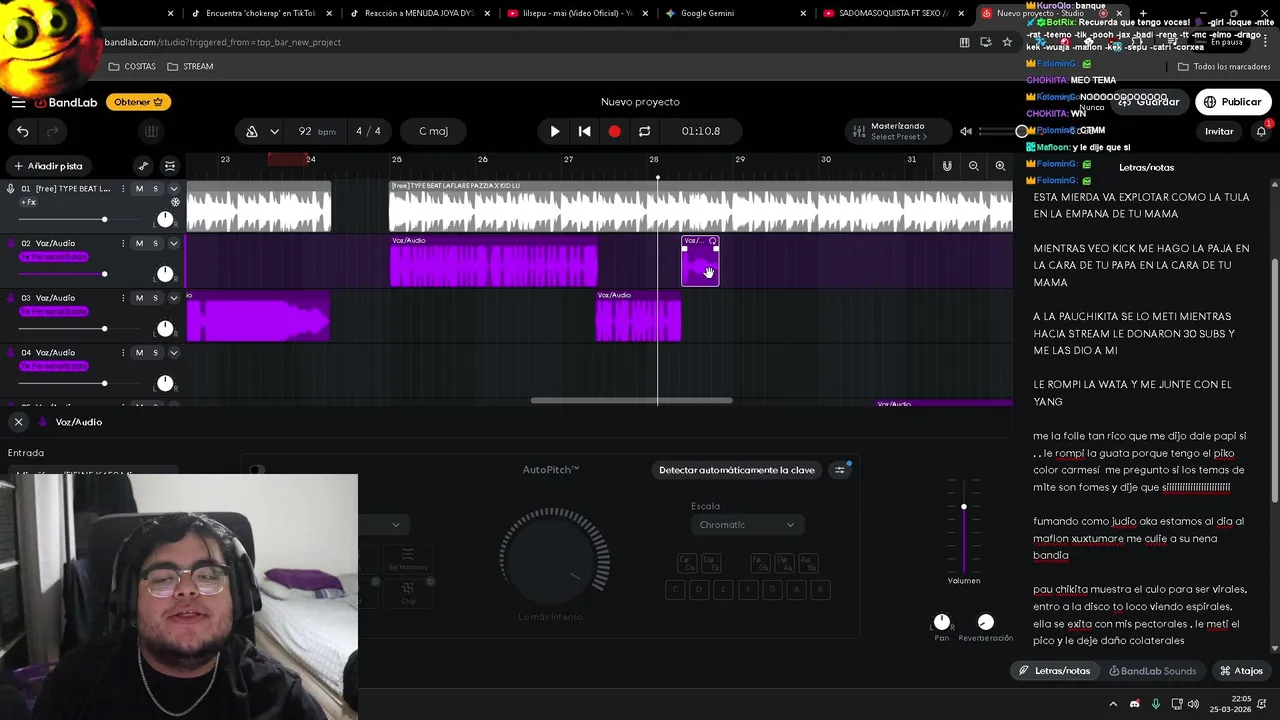The height and width of the screenshot is (720, 1280).
Task: Click timeline ruler at bar 26
Action: (x=482, y=160)
